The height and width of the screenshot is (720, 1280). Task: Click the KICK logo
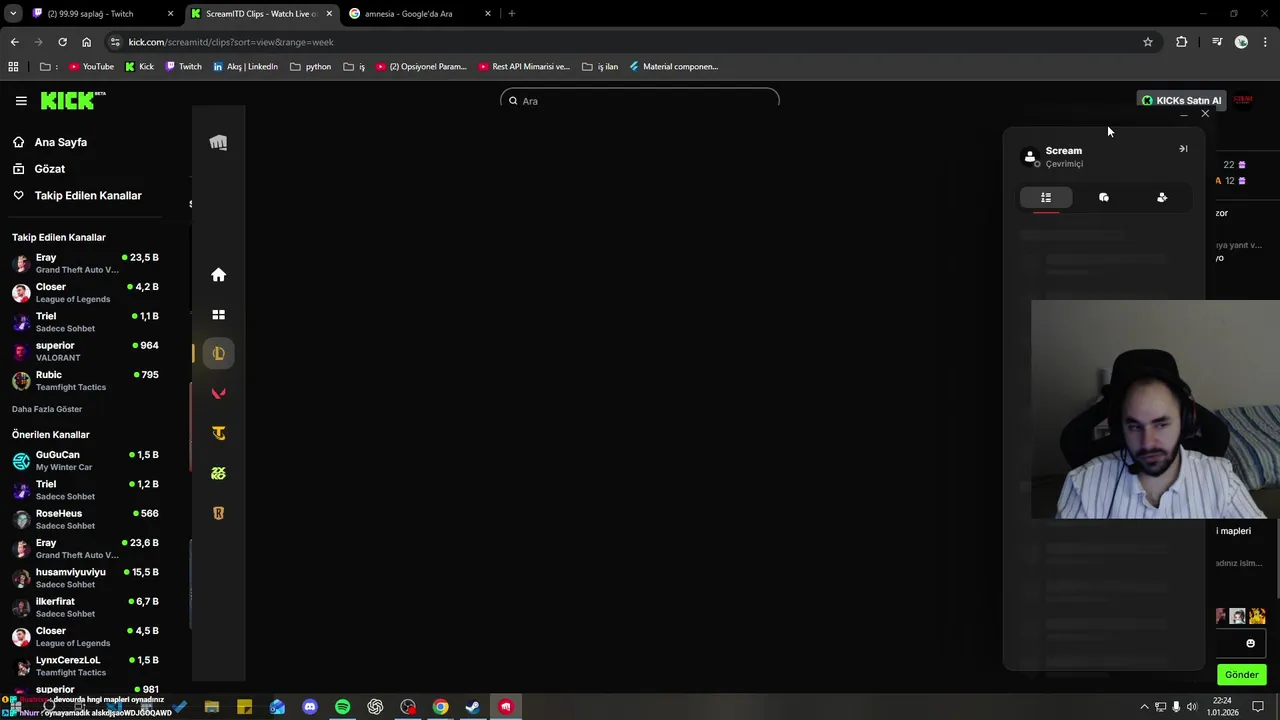click(x=72, y=100)
